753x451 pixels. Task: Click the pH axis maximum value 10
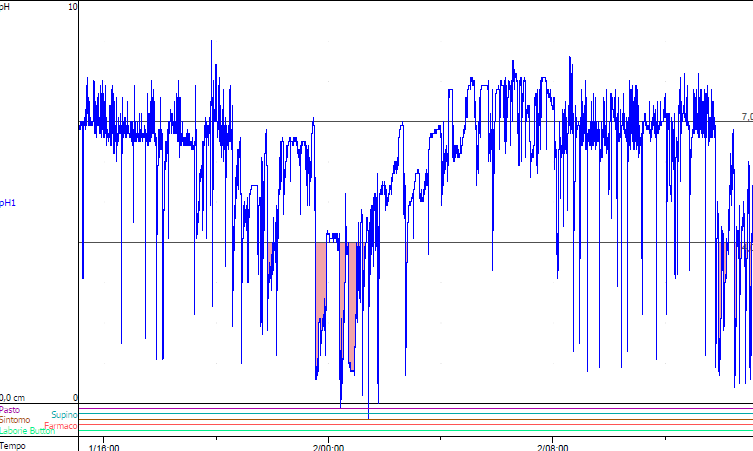73,7
